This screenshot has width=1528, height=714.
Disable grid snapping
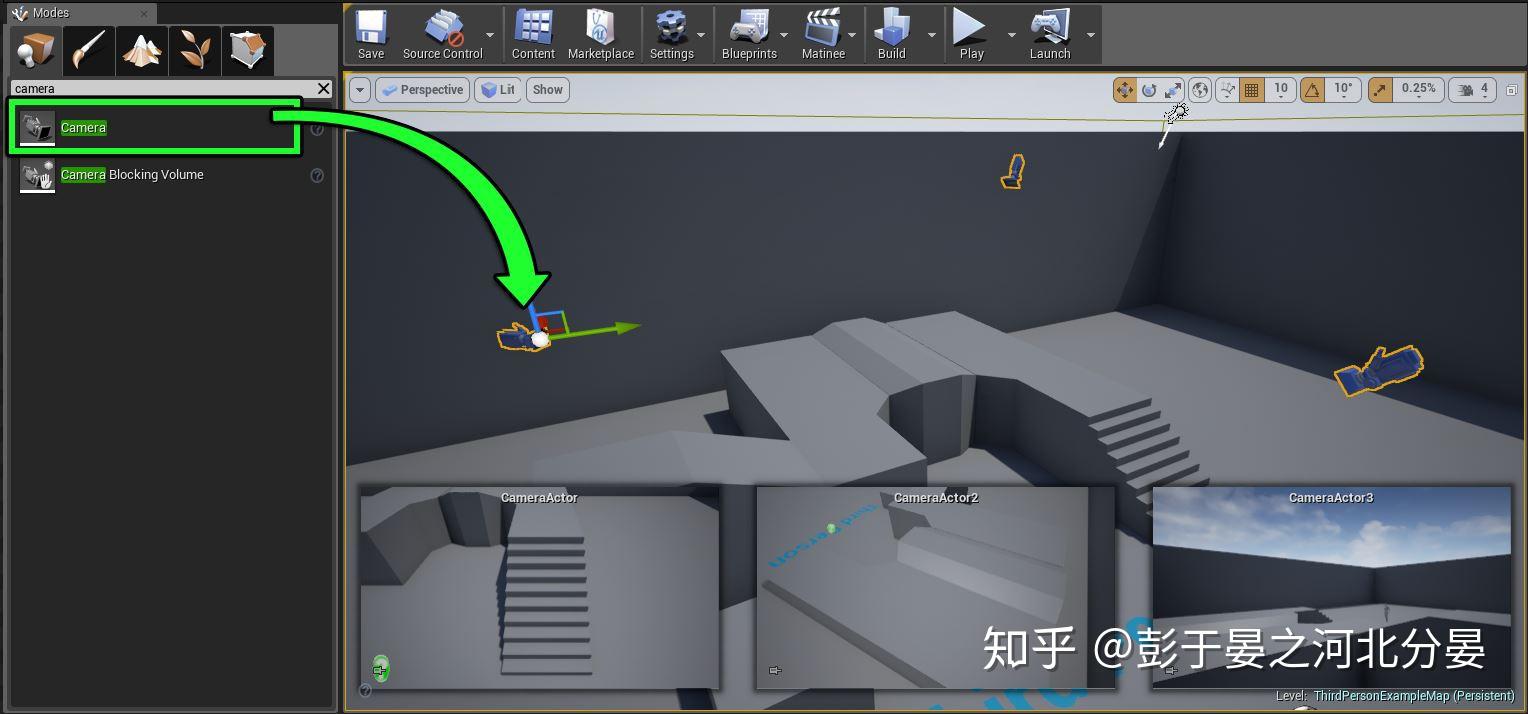point(1251,89)
